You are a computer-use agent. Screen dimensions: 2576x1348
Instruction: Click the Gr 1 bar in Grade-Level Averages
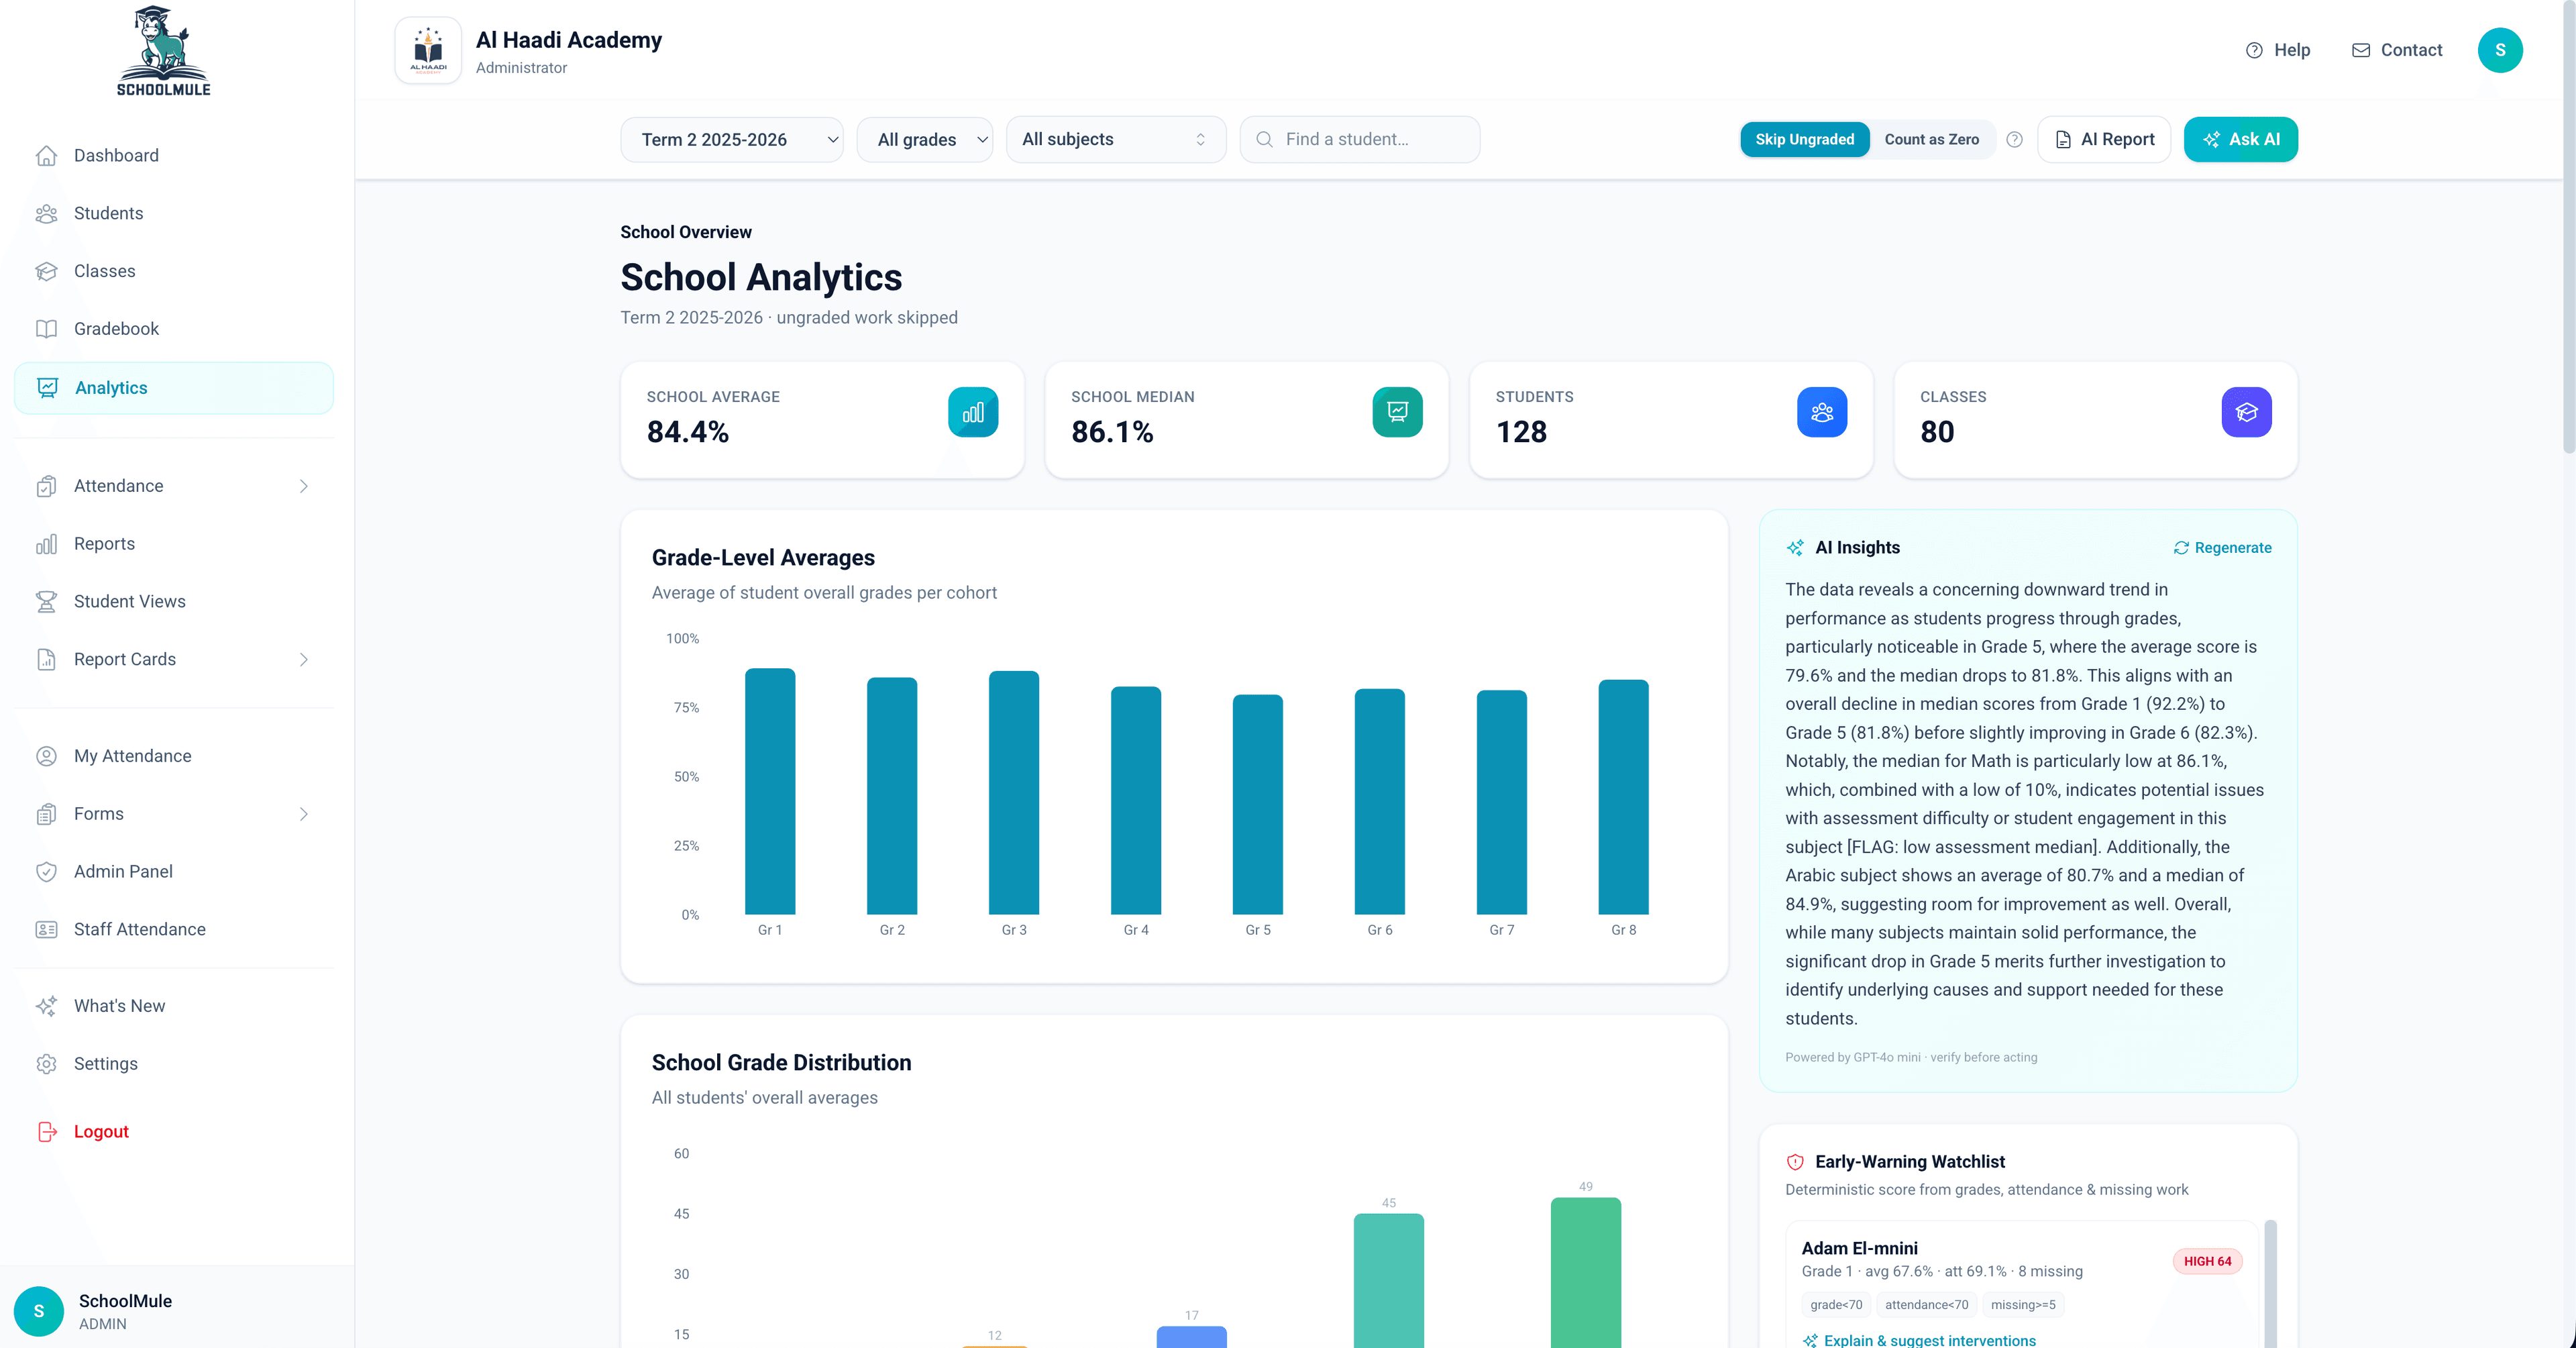tap(770, 791)
